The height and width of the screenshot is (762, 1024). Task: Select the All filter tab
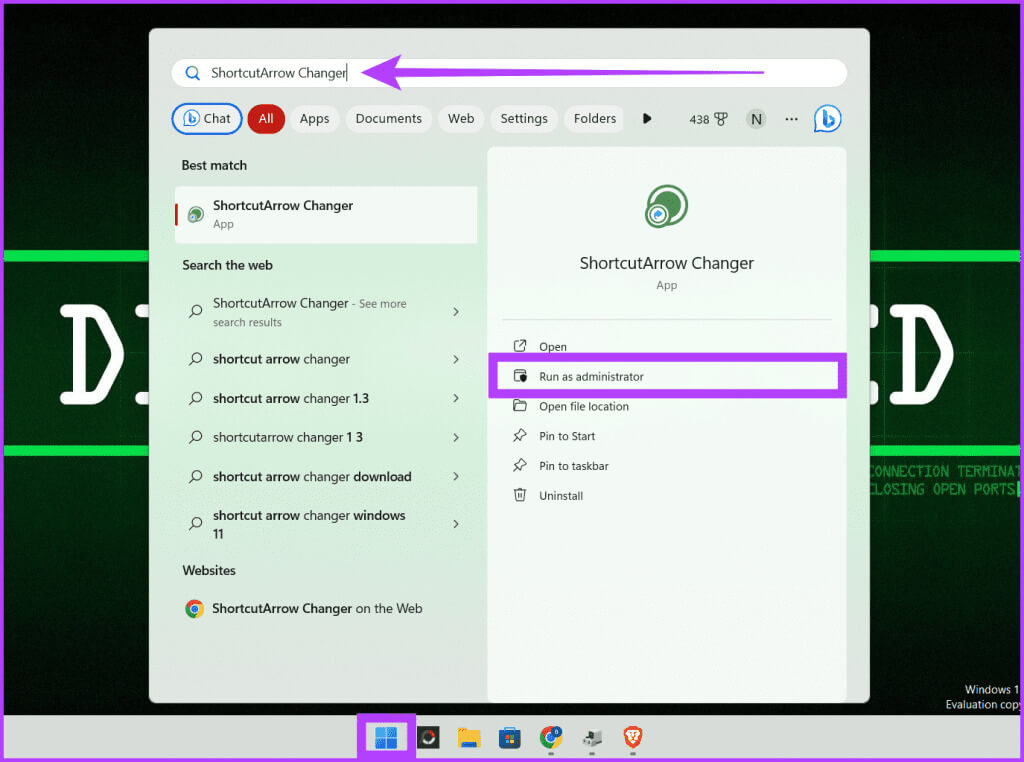tap(266, 119)
